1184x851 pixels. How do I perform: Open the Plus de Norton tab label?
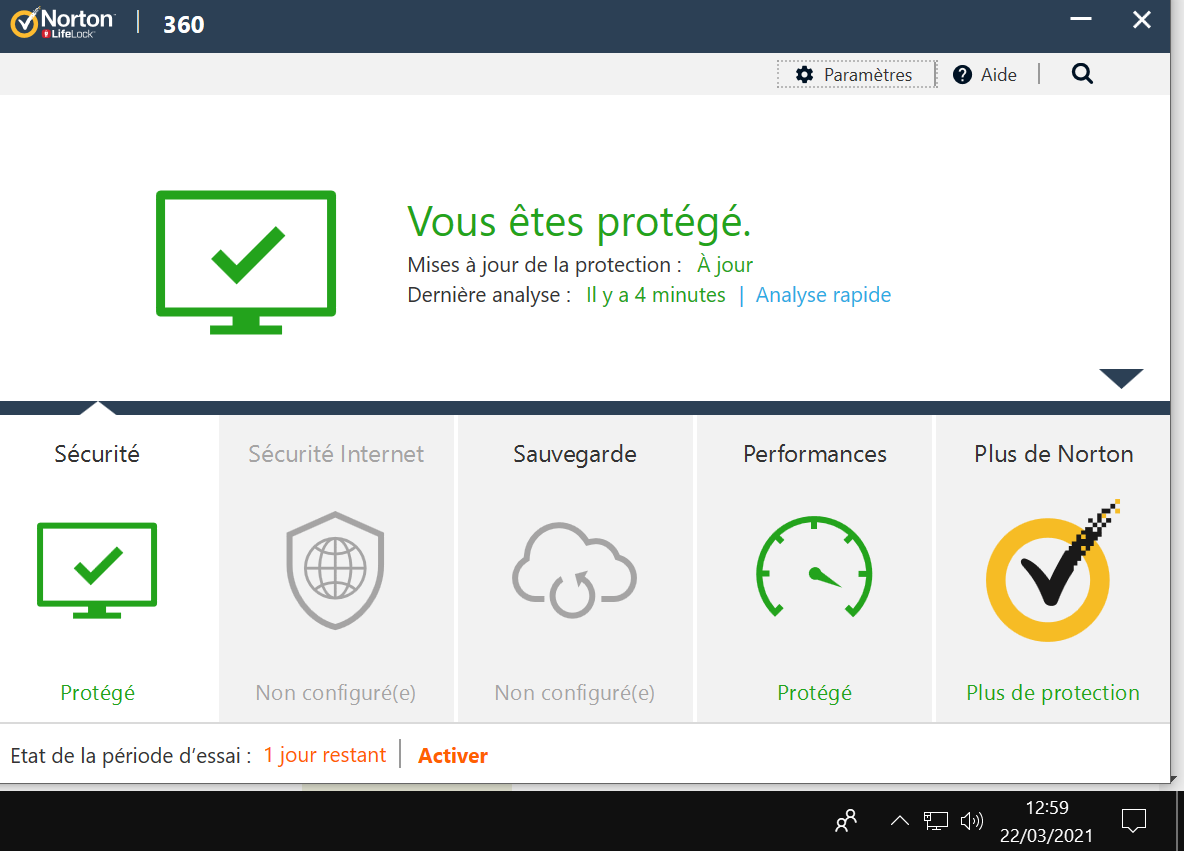[1053, 454]
